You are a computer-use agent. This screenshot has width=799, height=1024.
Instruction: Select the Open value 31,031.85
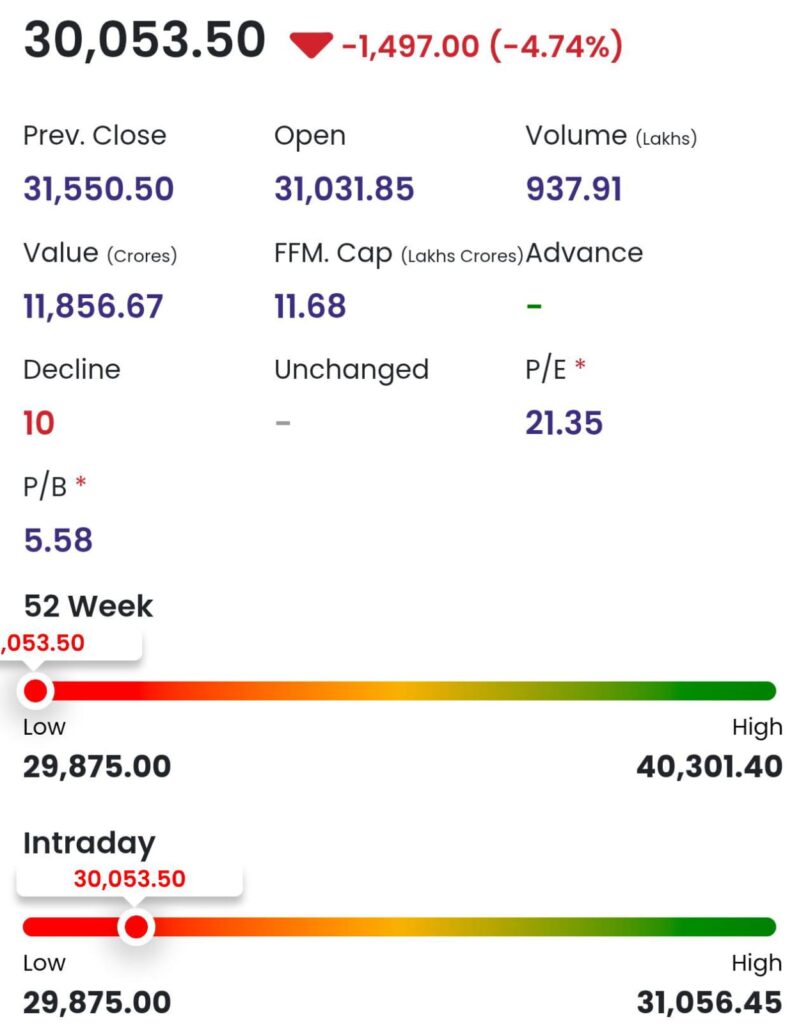[x=344, y=188]
